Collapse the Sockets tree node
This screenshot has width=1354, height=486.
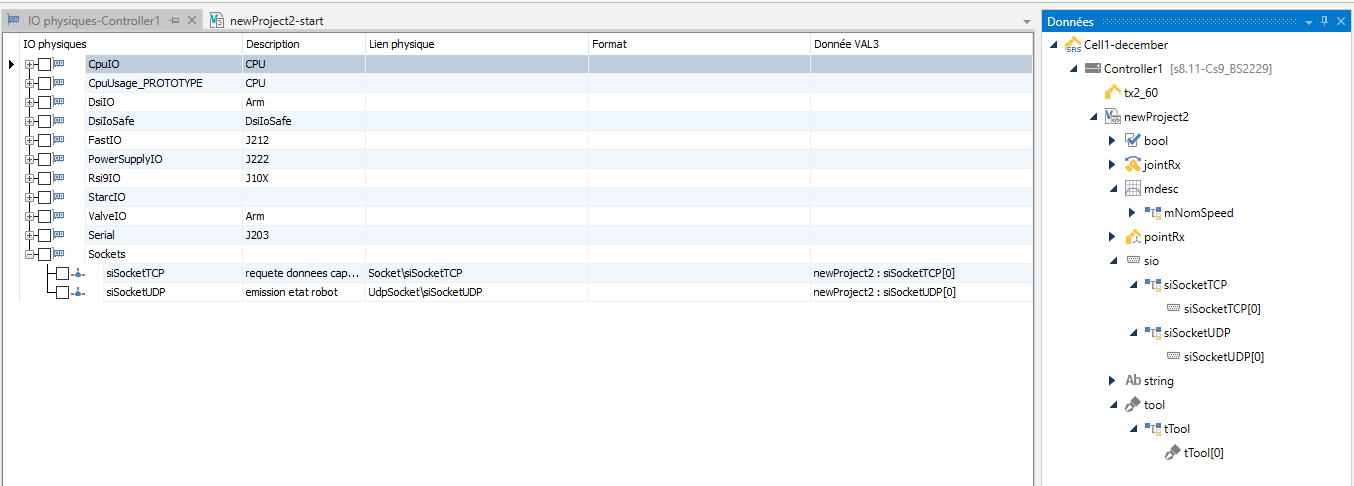[x=30, y=254]
